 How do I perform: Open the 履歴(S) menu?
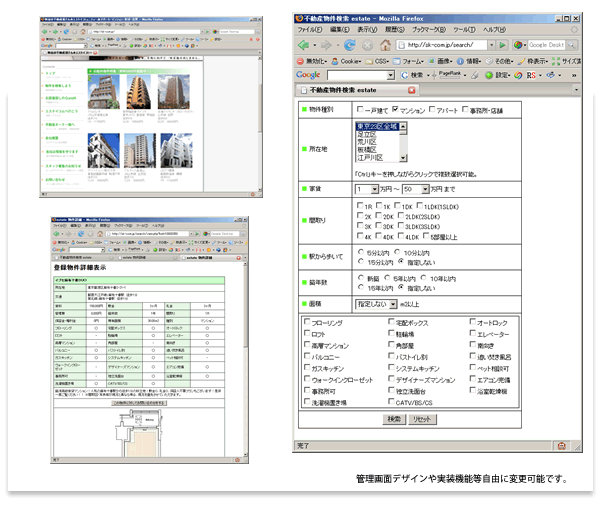click(x=394, y=30)
